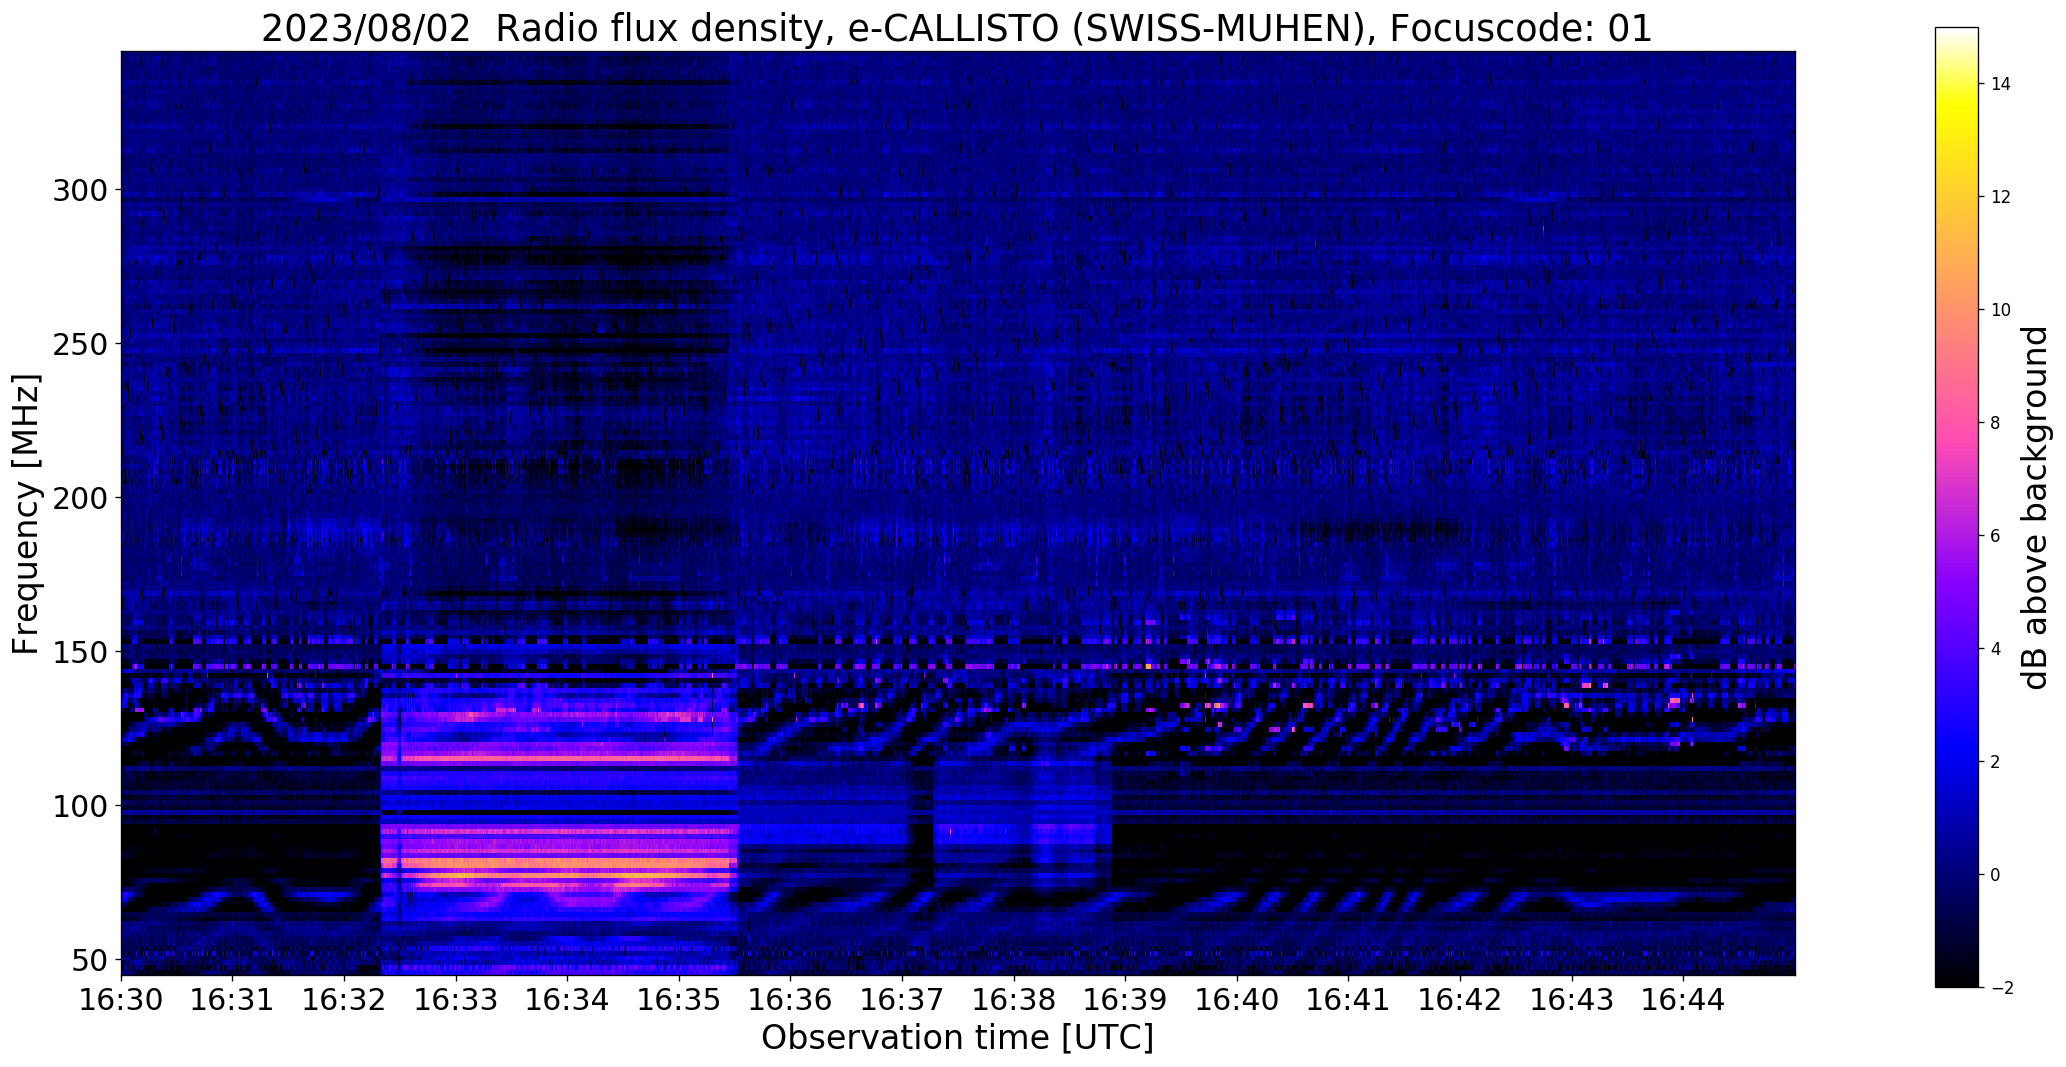The height and width of the screenshot is (1067, 2066).
Task: Click the 16:31 time tick label
Action: (233, 999)
